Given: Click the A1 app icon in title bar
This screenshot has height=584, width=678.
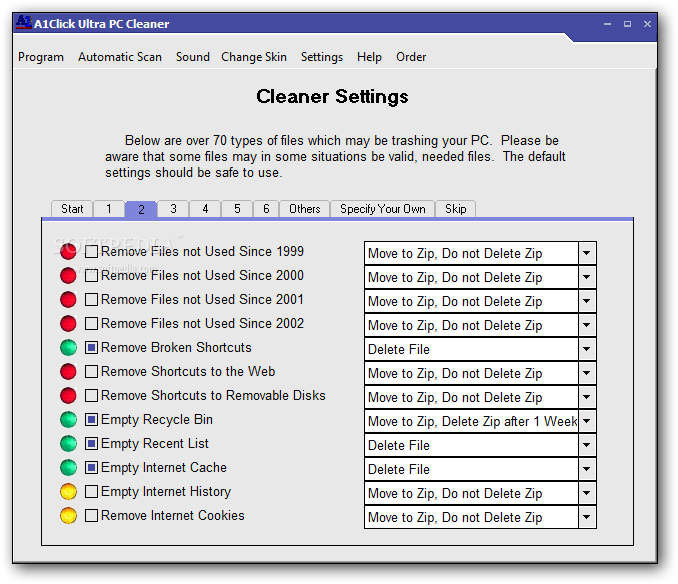Looking at the screenshot, I should (24, 22).
